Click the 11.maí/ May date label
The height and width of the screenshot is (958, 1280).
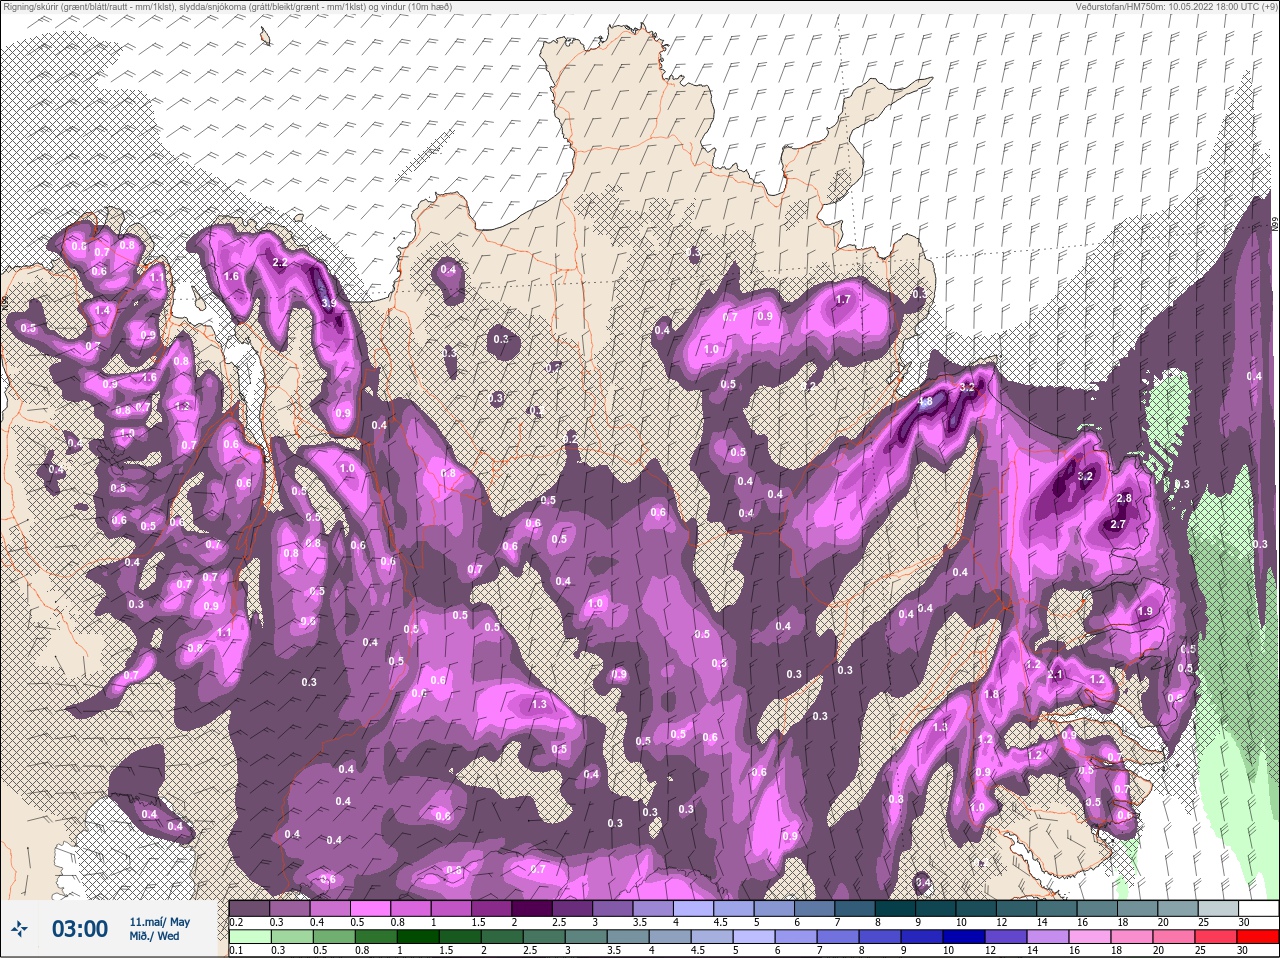coord(159,922)
